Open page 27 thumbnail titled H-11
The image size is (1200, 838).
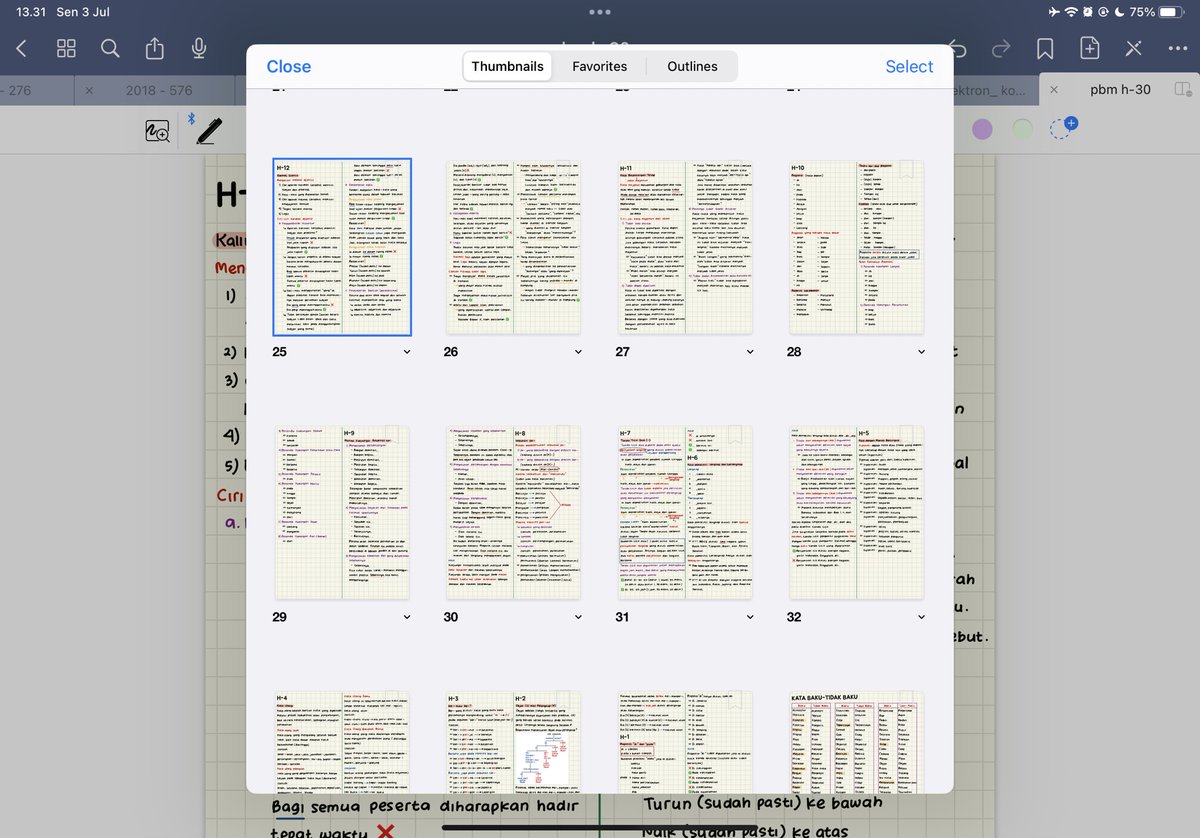[x=685, y=247]
